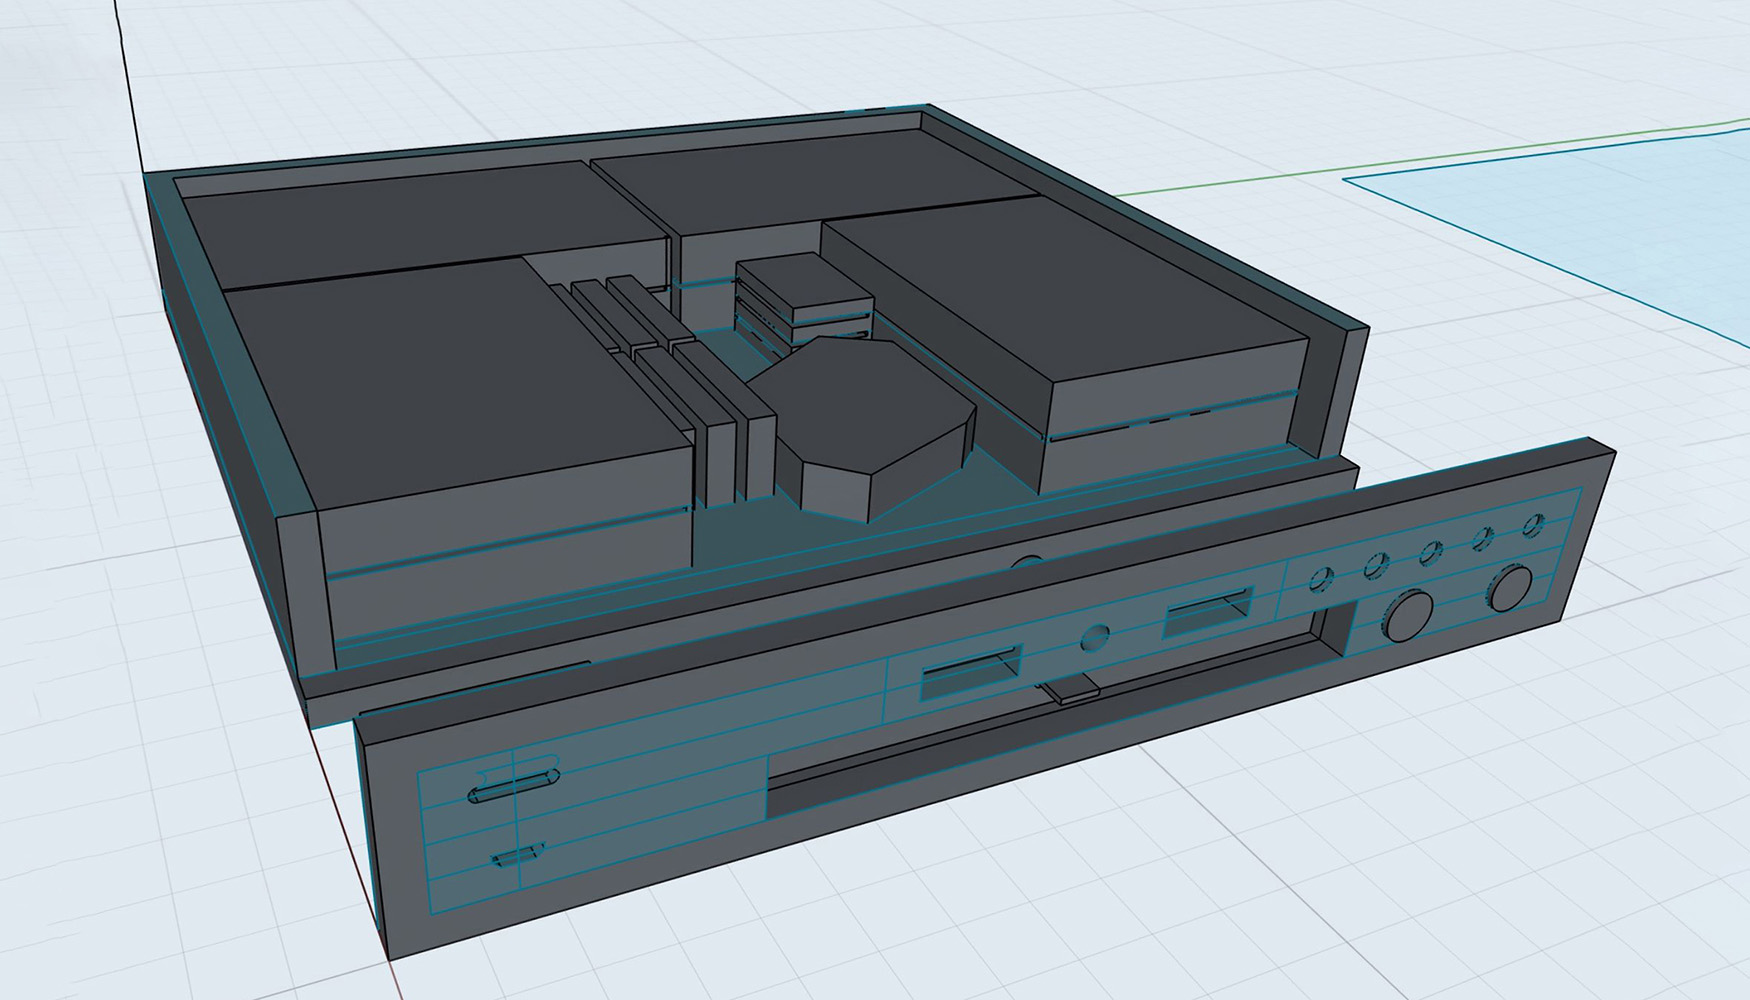Select the right rectangular port cutout on the front panel
Screen dimensions: 1750x1000
coord(1209,611)
